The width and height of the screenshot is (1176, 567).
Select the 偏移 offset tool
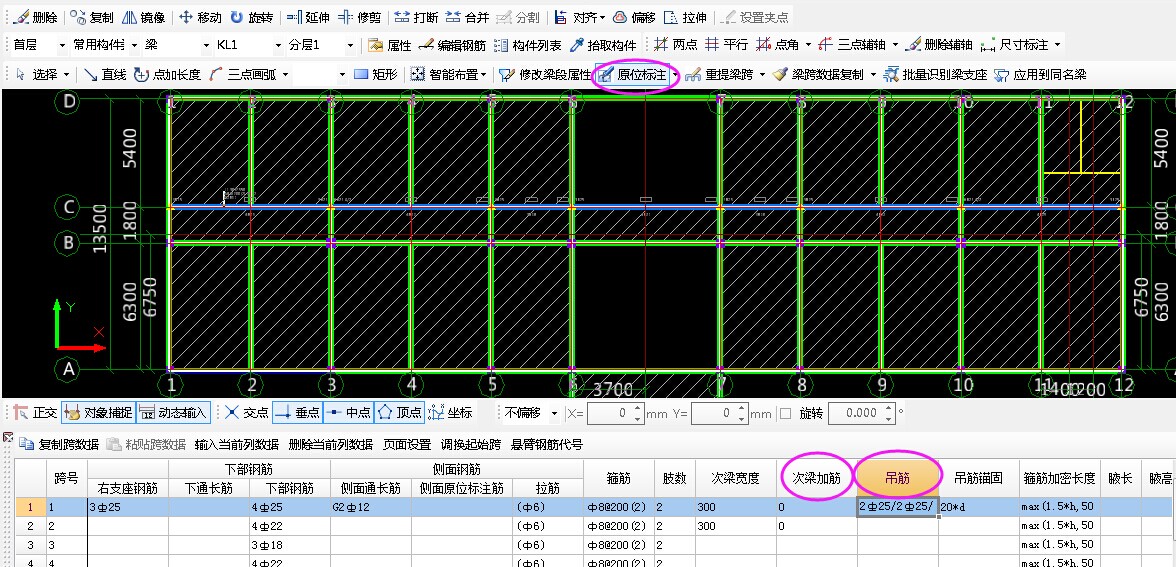tap(634, 17)
